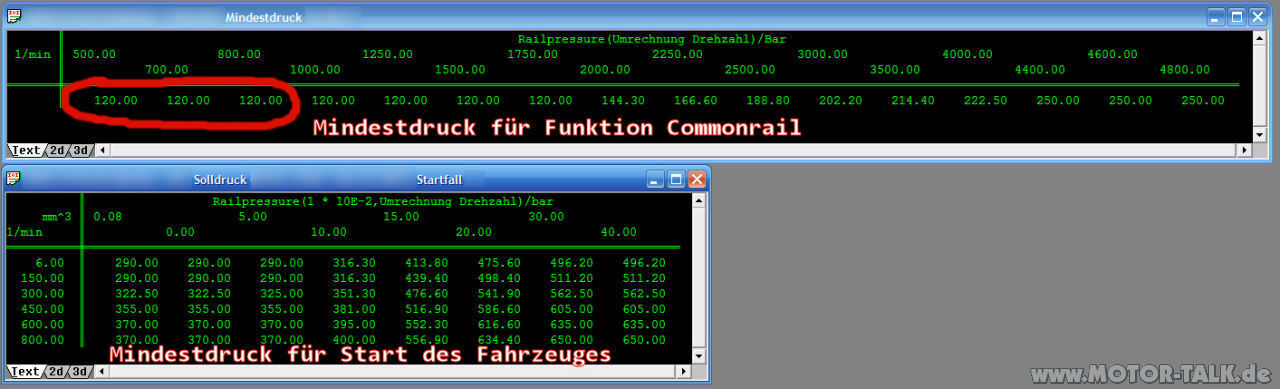Click the 4000.00 rpm header value

tap(967, 55)
